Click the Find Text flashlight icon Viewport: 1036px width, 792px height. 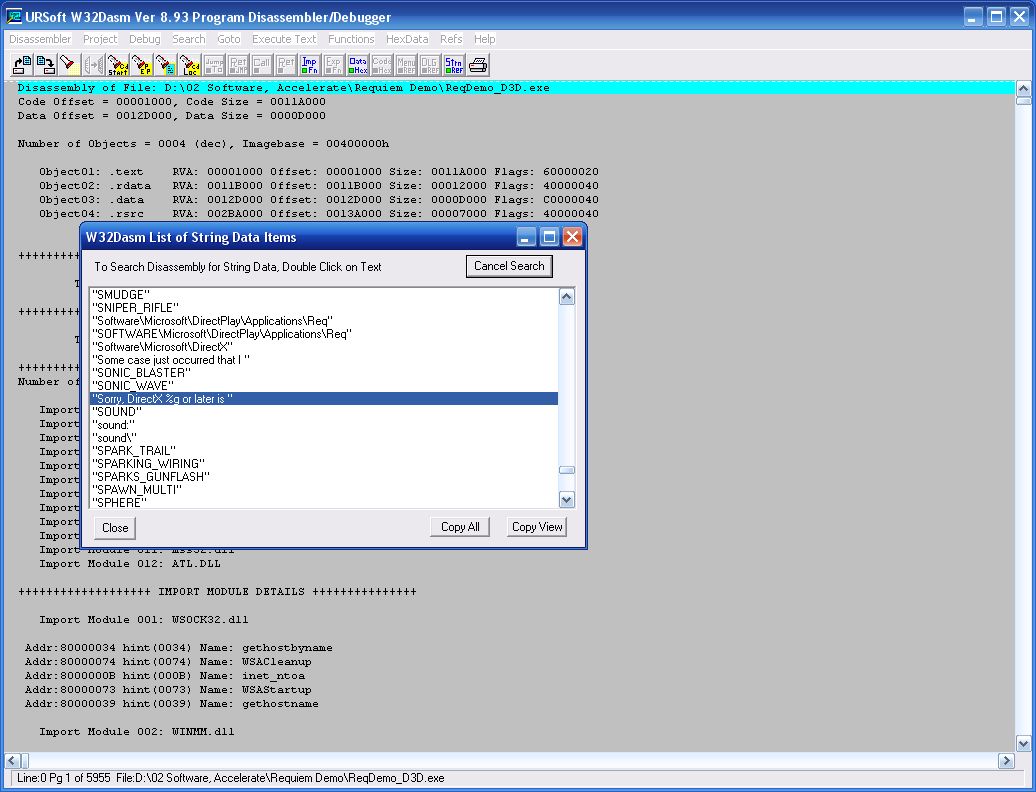tap(68, 65)
